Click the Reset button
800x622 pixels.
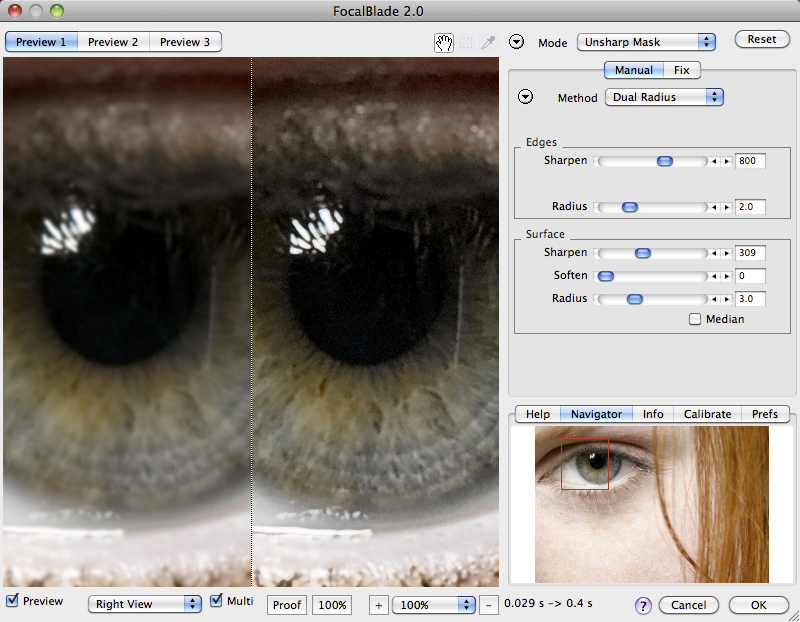click(761, 40)
